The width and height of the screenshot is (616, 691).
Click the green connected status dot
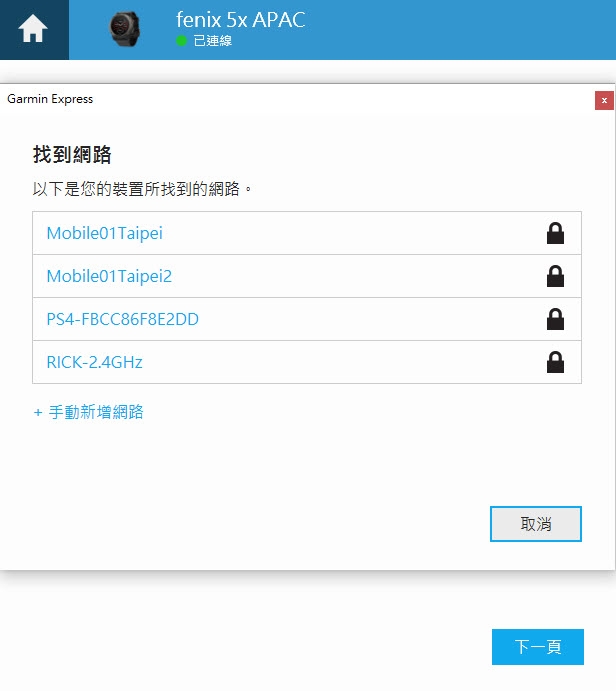point(181,41)
